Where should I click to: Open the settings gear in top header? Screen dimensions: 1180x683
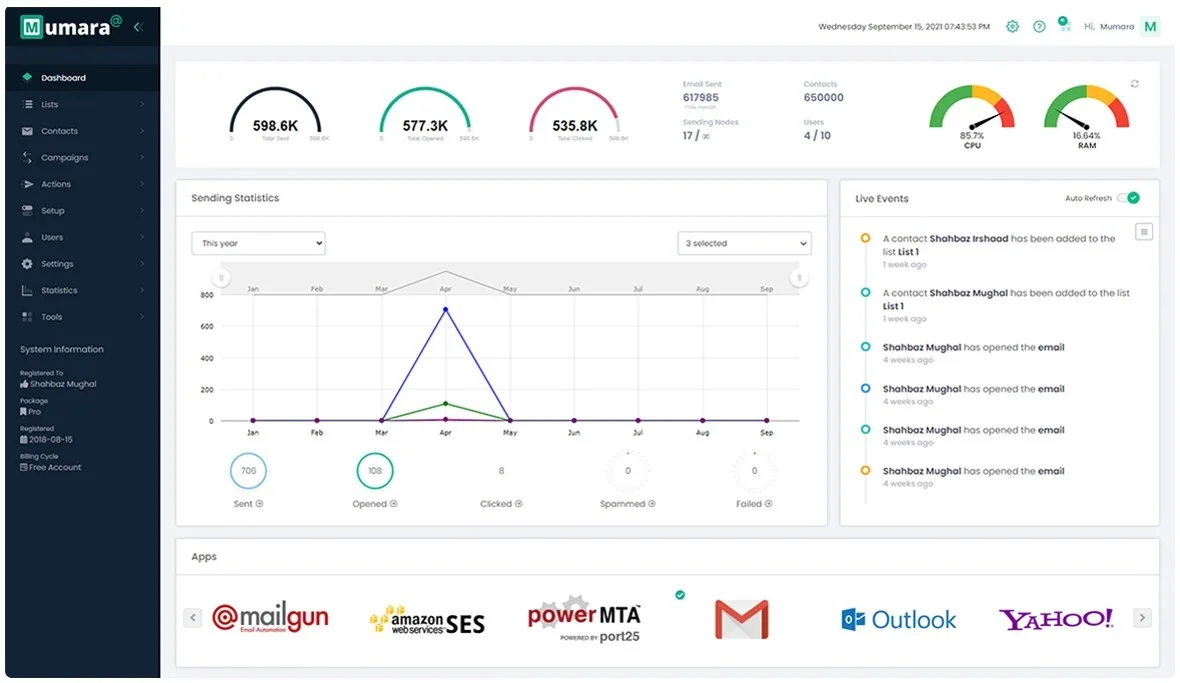coord(1012,26)
